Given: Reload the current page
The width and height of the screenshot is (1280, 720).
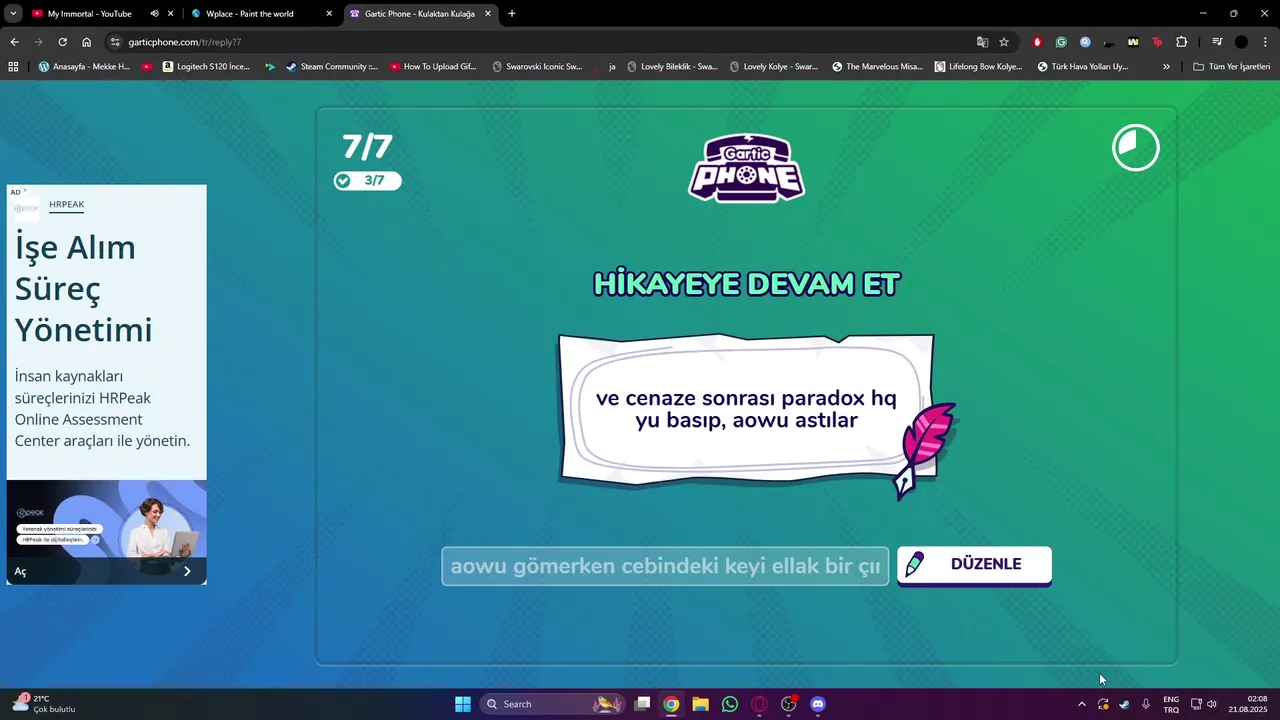Looking at the screenshot, I should tap(62, 42).
